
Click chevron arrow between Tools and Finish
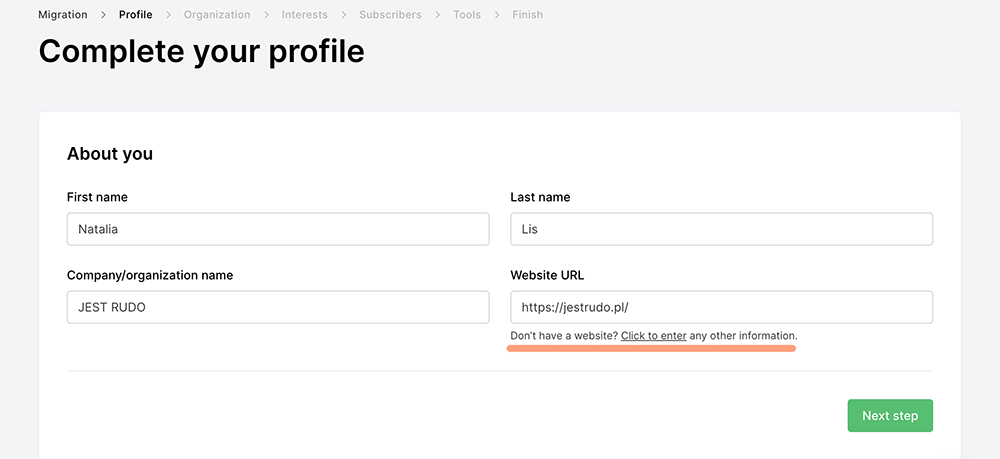(x=496, y=15)
